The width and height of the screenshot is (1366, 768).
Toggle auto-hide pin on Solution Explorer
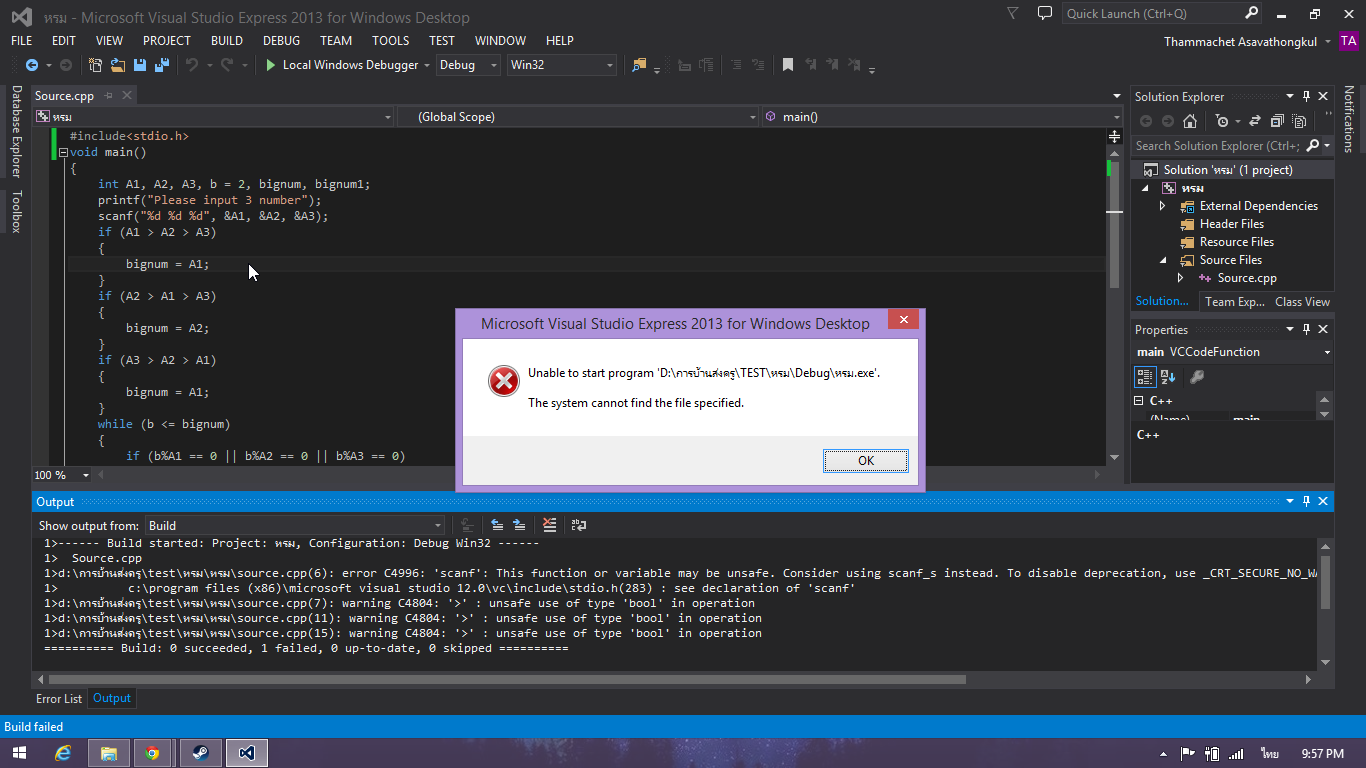pyautogui.click(x=1305, y=96)
